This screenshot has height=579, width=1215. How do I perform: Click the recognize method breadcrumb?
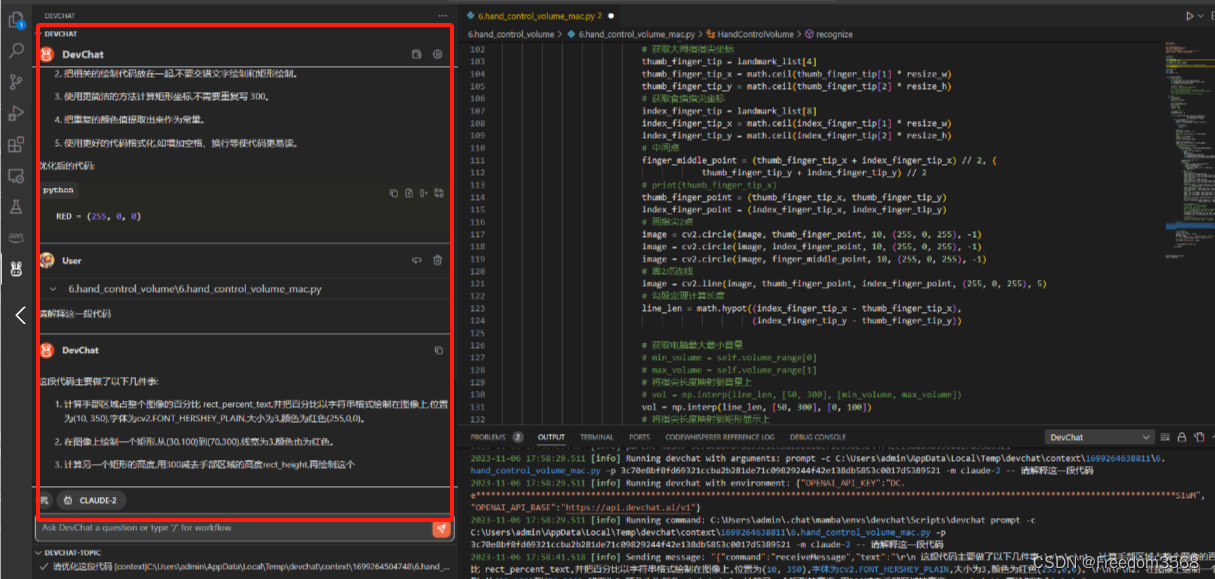[829, 34]
